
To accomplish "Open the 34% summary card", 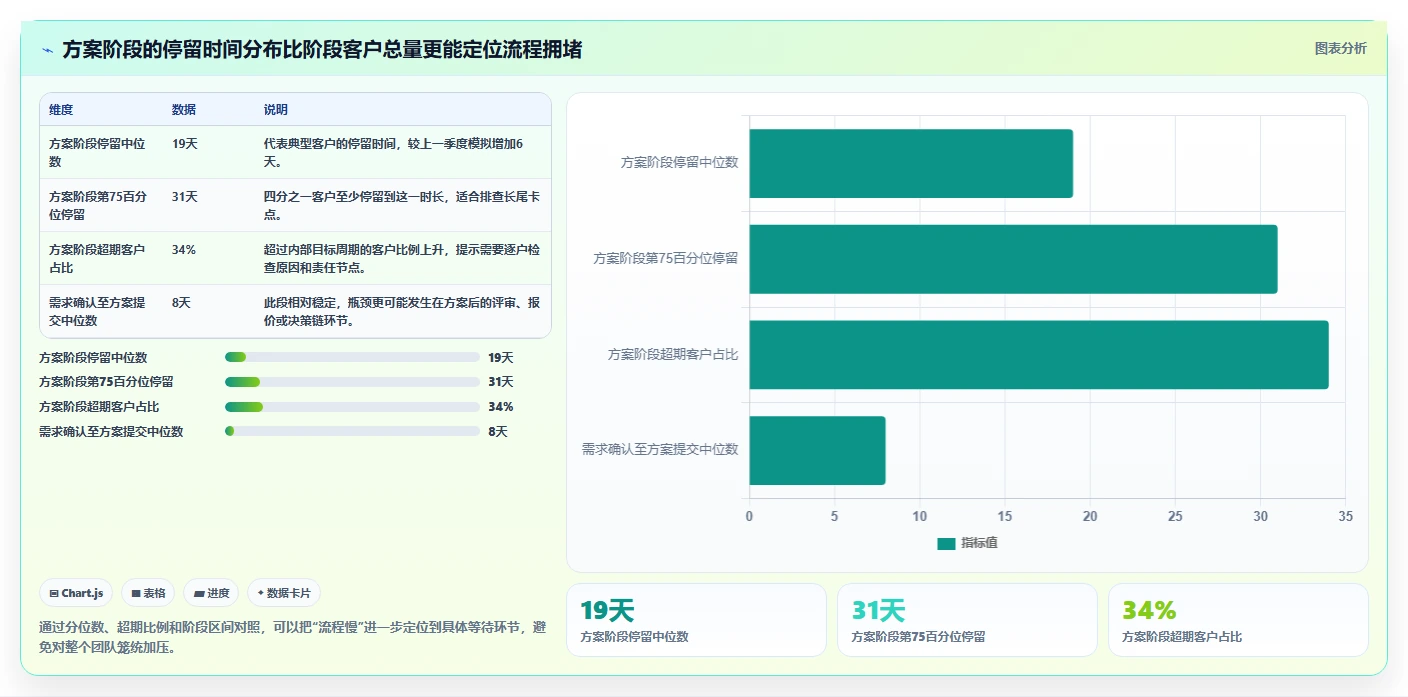I will point(1238,620).
